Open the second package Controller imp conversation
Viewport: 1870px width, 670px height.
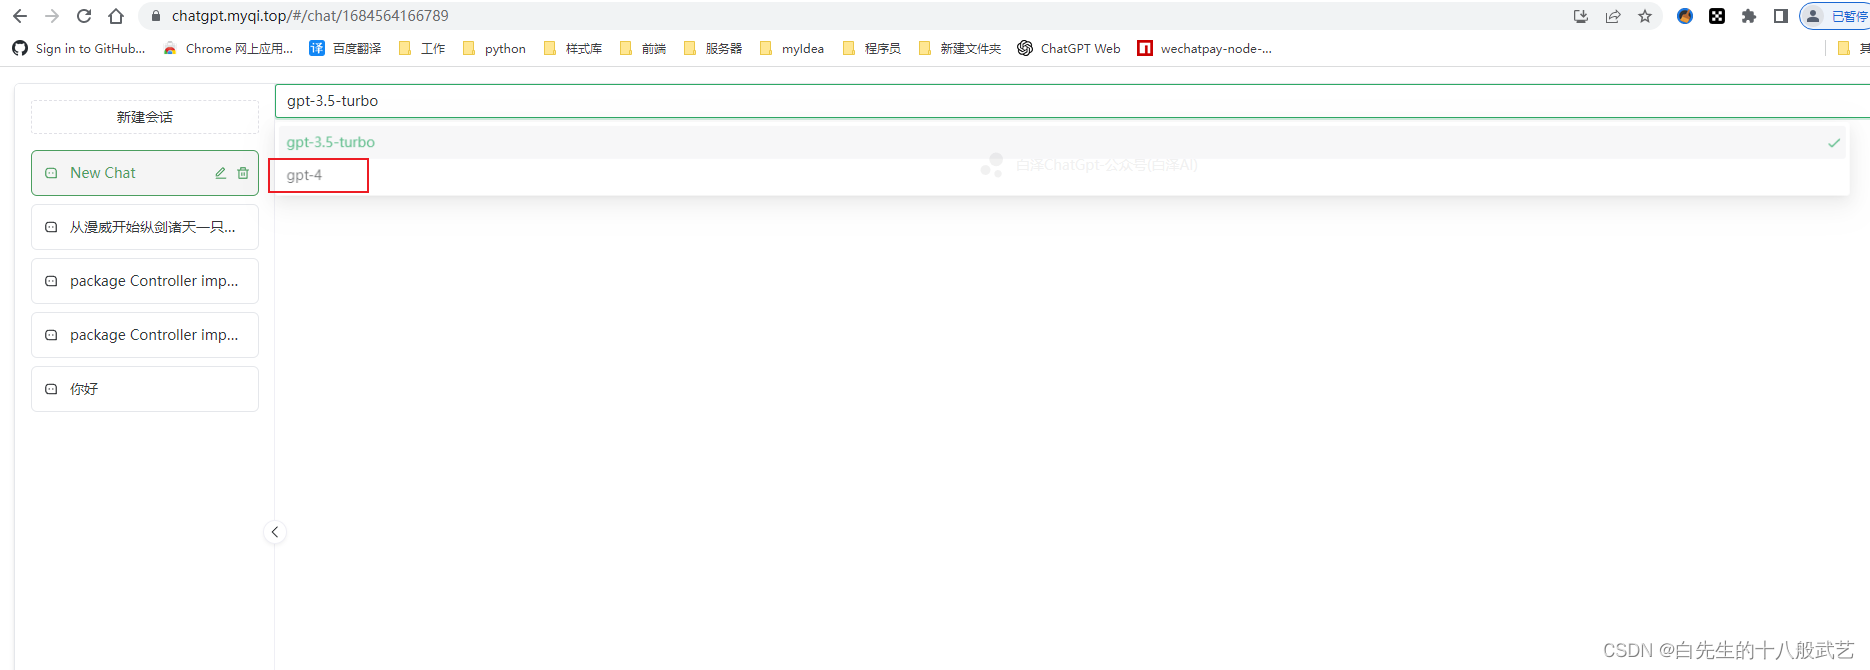click(x=145, y=335)
